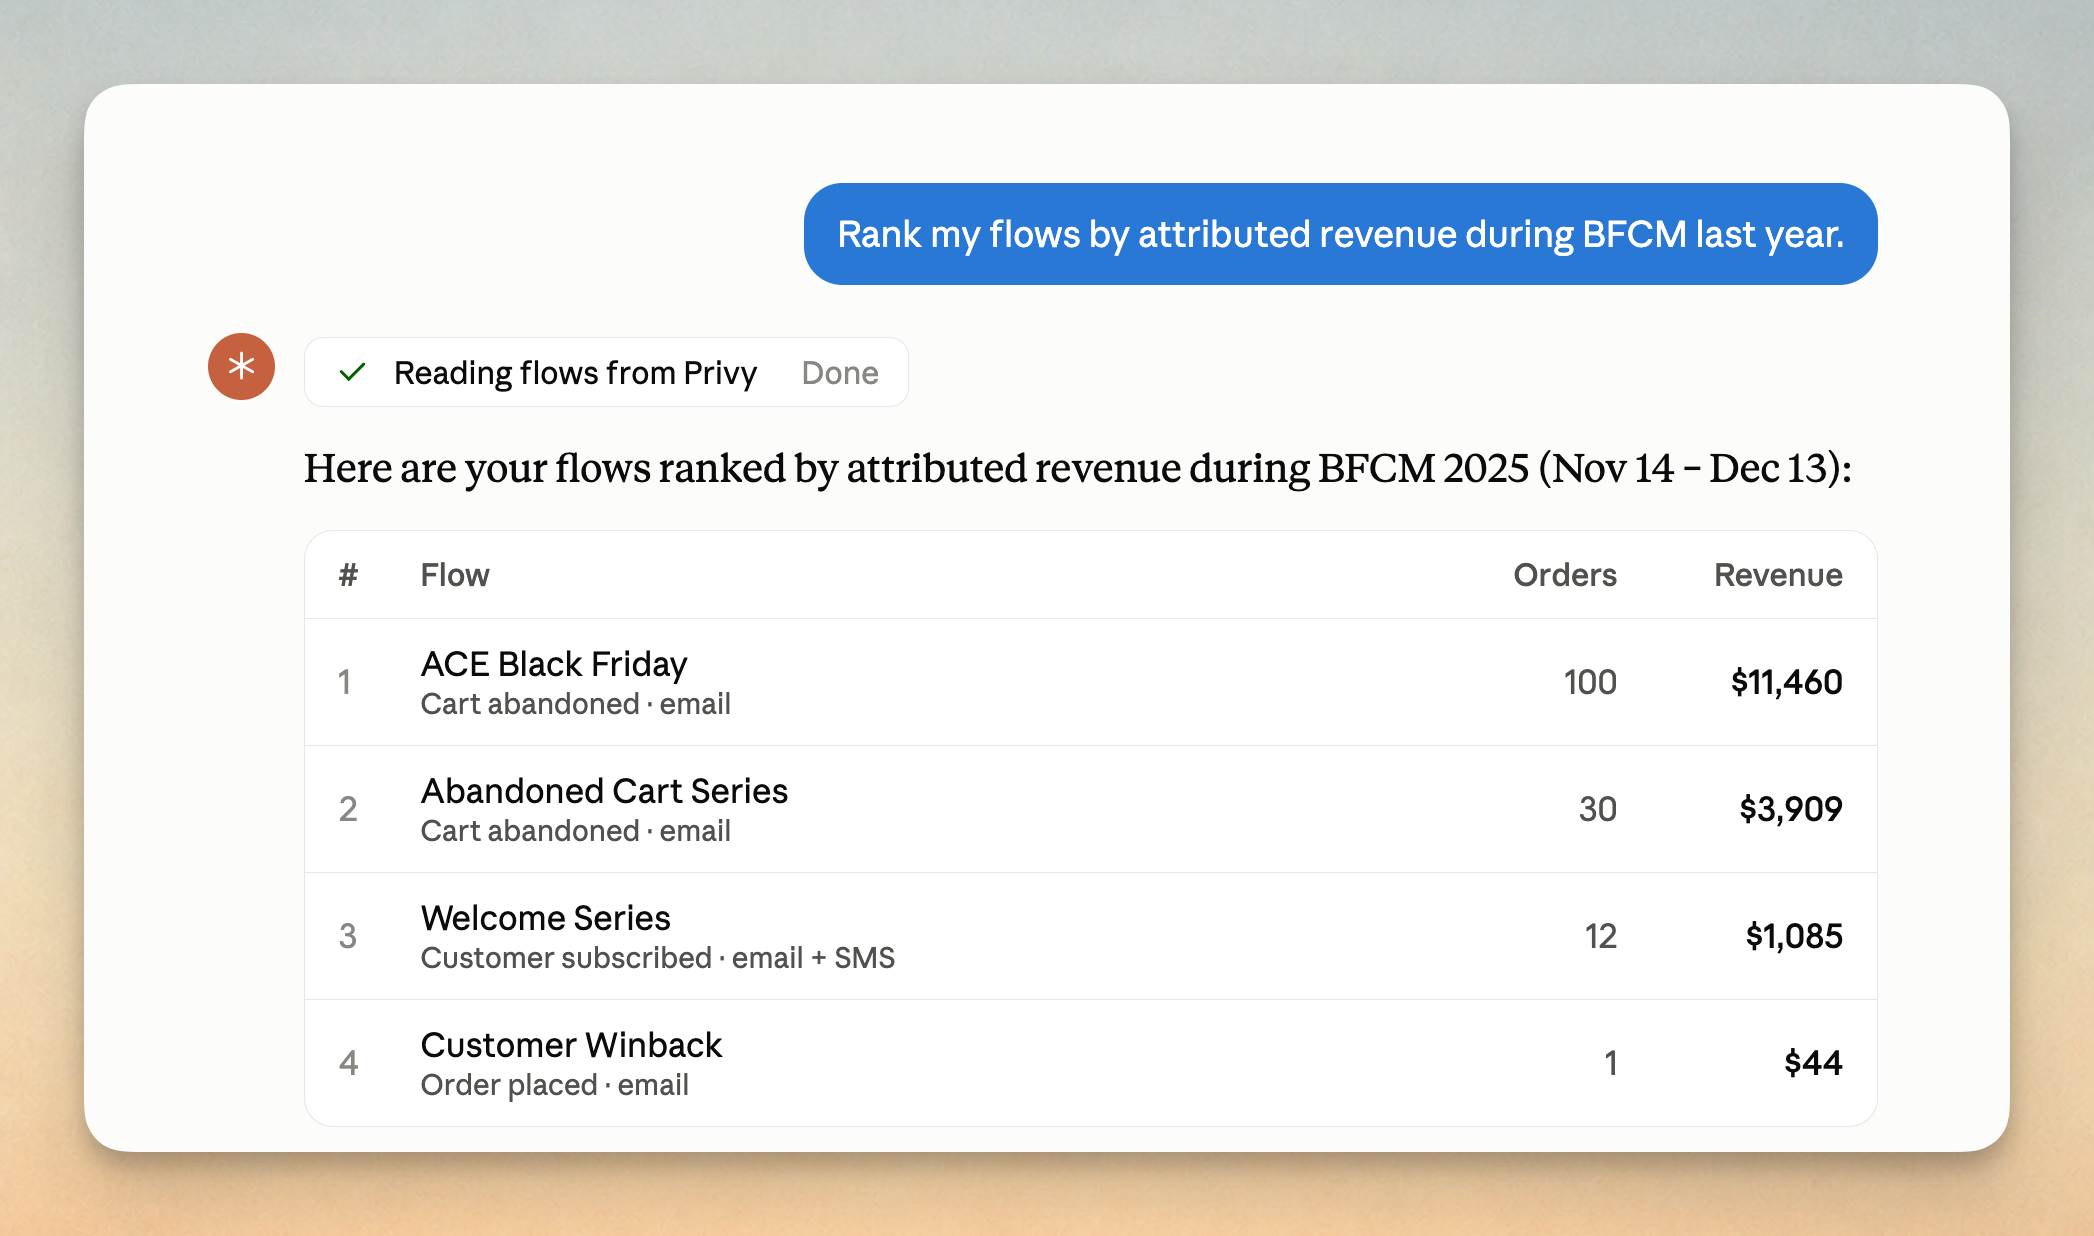
Task: Select the 'Customer Winback' flow name
Action: [571, 1045]
